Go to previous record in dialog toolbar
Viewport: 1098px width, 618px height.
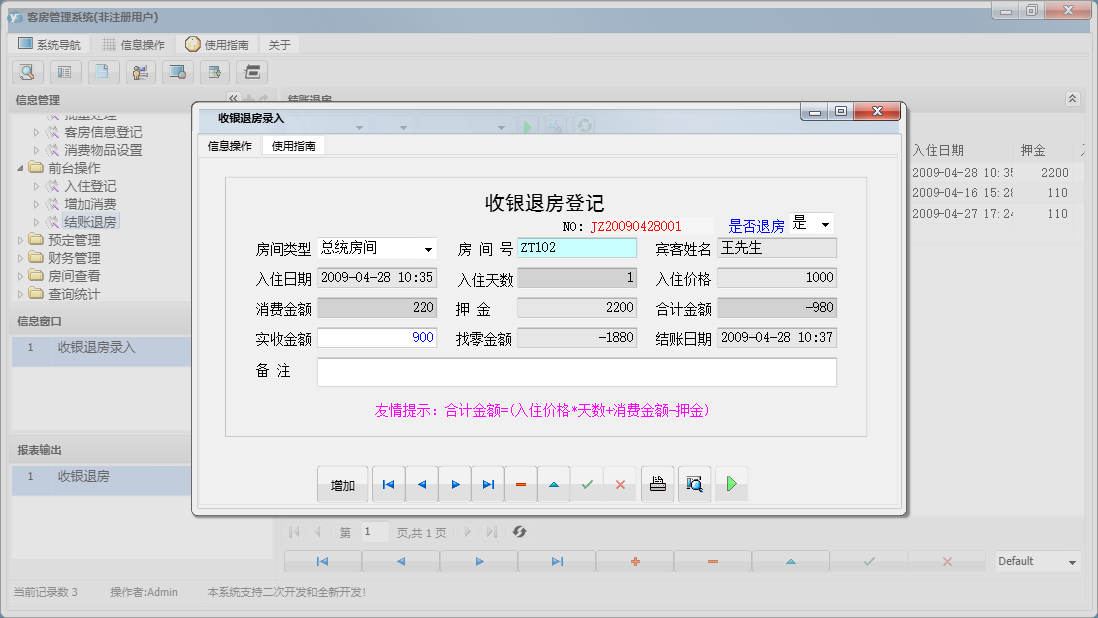click(421, 485)
